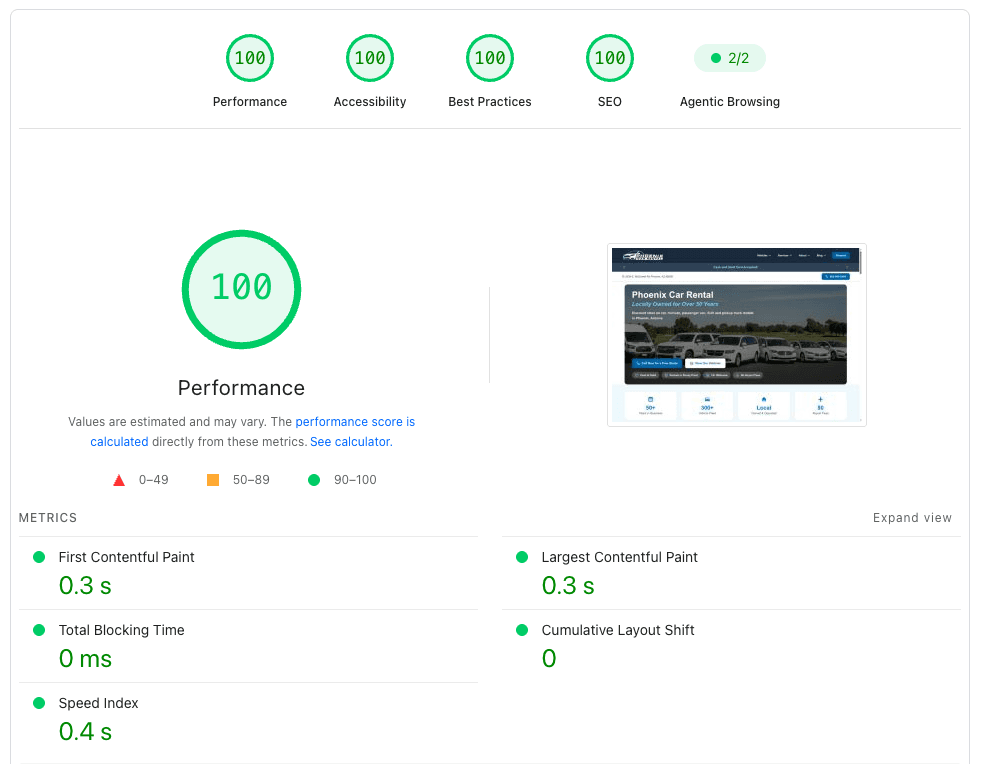The width and height of the screenshot is (985, 764).
Task: Open the Best Practices score gauge
Action: click(490, 58)
